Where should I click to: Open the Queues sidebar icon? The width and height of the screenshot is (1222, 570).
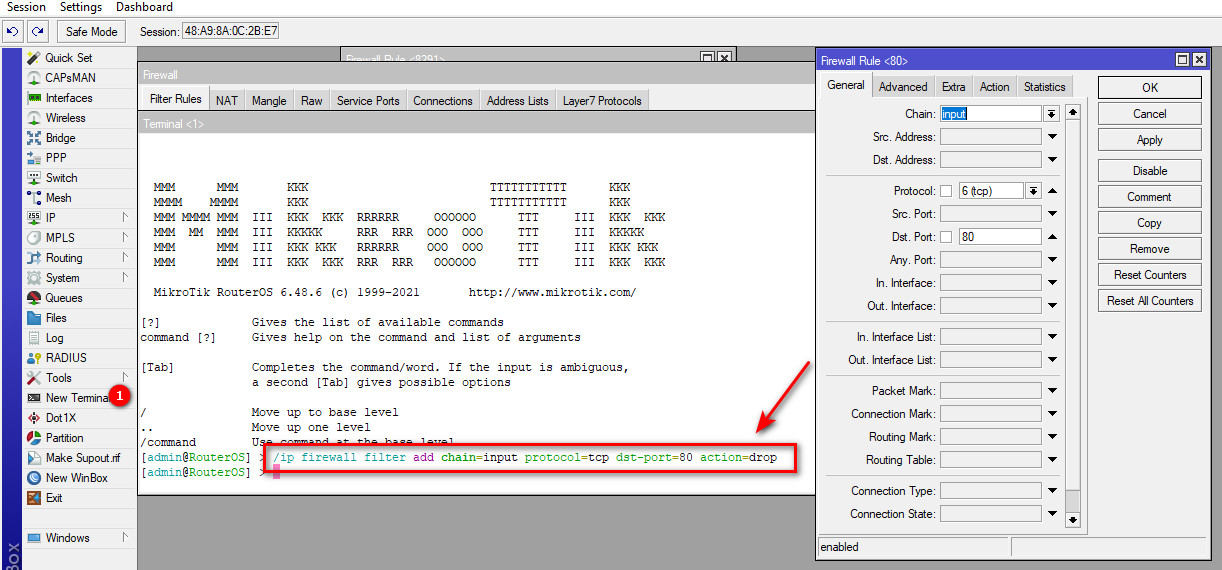(x=34, y=298)
